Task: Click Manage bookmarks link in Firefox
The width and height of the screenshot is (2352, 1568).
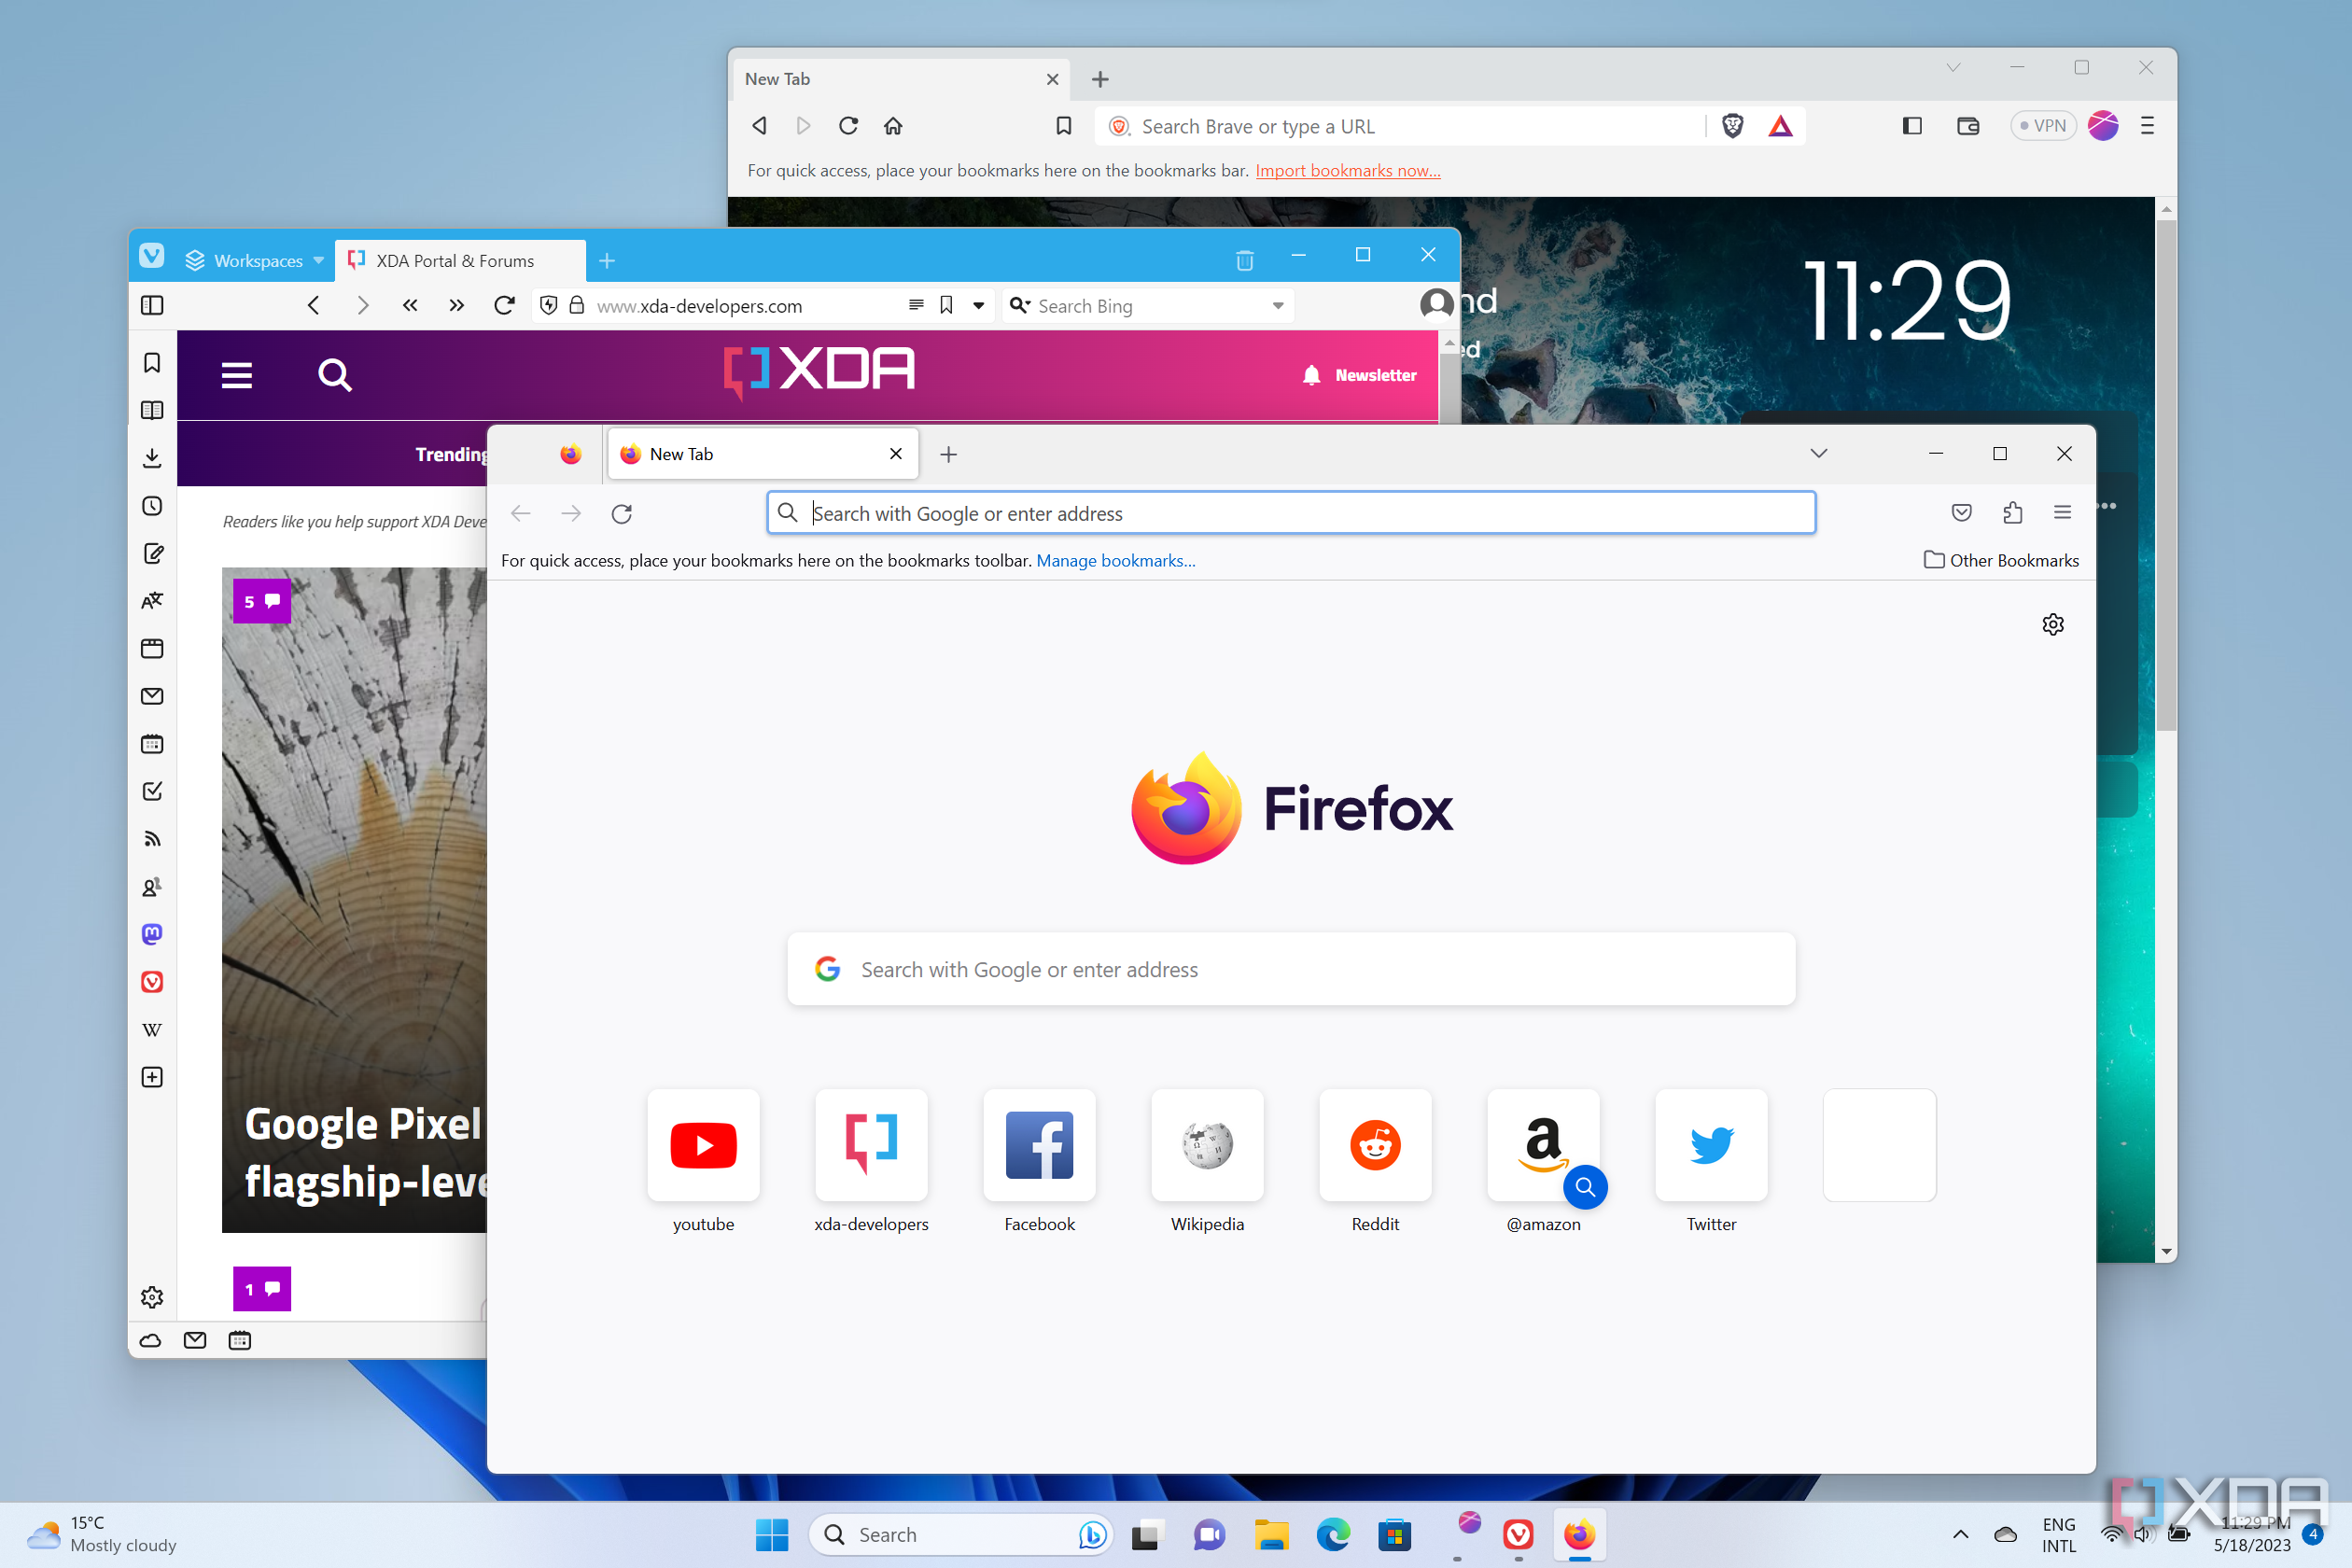Action: (1114, 558)
